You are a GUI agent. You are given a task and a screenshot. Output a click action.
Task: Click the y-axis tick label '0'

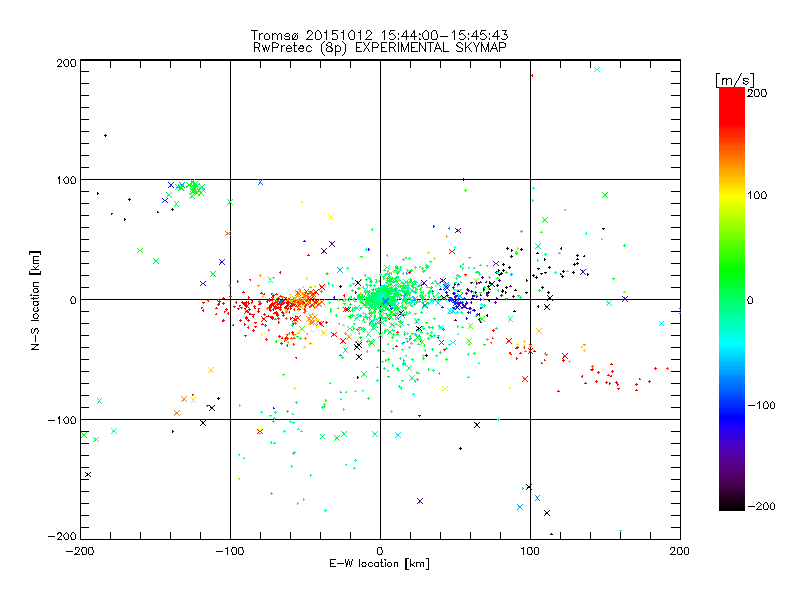73,300
